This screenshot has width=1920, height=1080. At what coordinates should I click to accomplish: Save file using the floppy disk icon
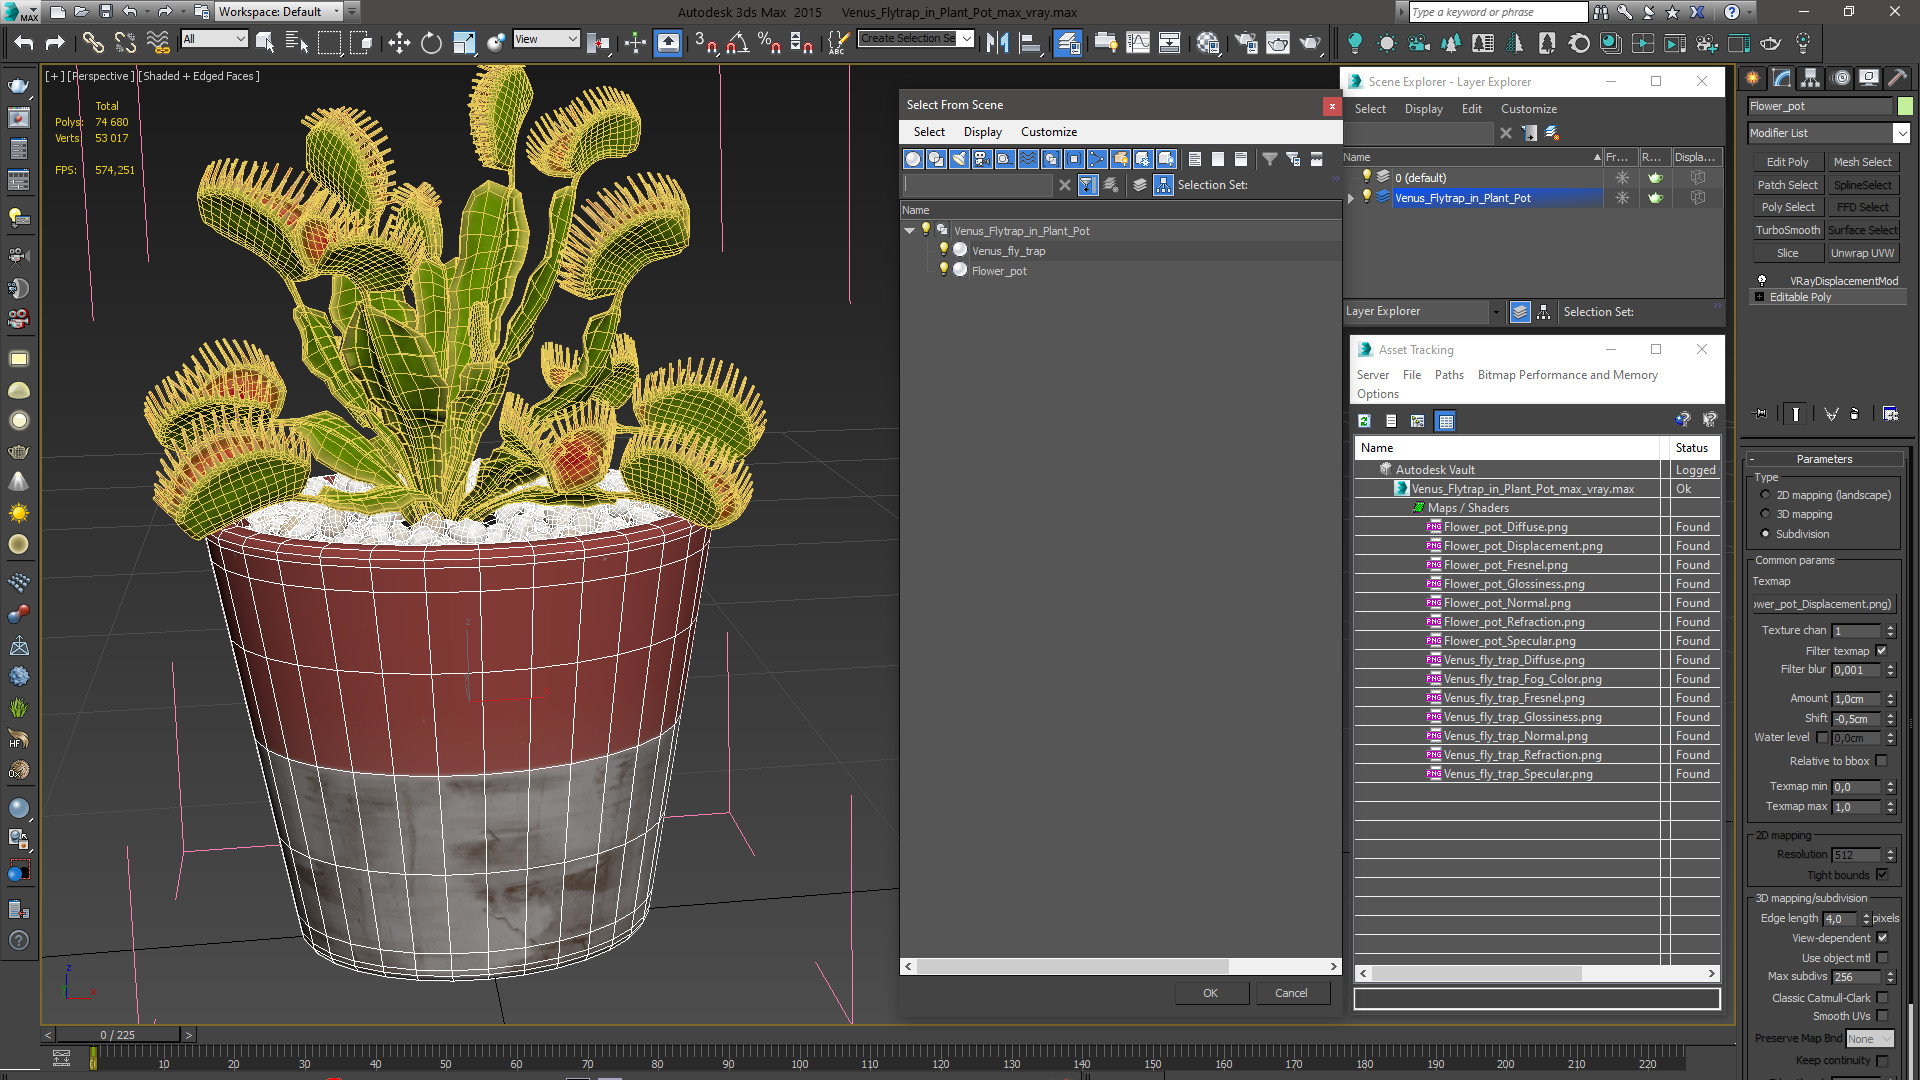coord(106,12)
